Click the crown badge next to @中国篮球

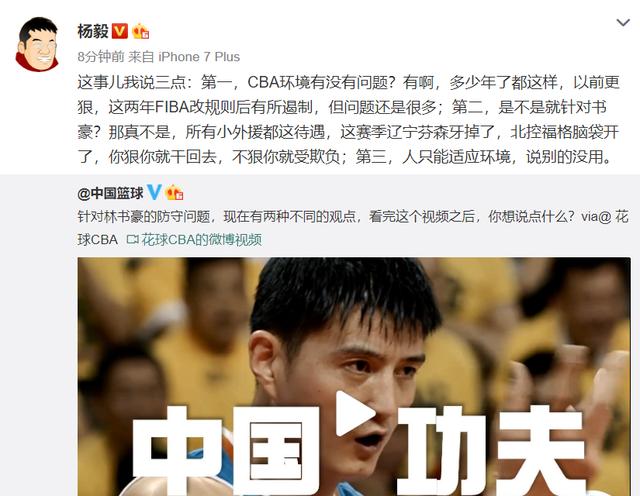(x=174, y=192)
